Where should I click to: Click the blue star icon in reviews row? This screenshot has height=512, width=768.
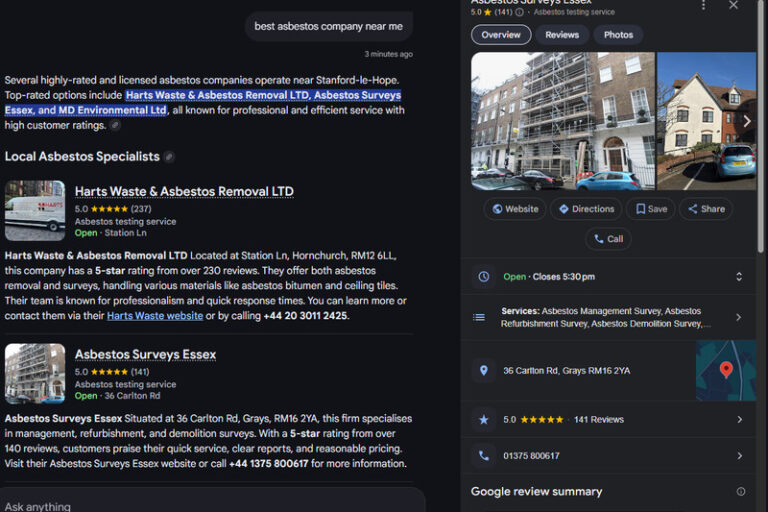coord(483,420)
